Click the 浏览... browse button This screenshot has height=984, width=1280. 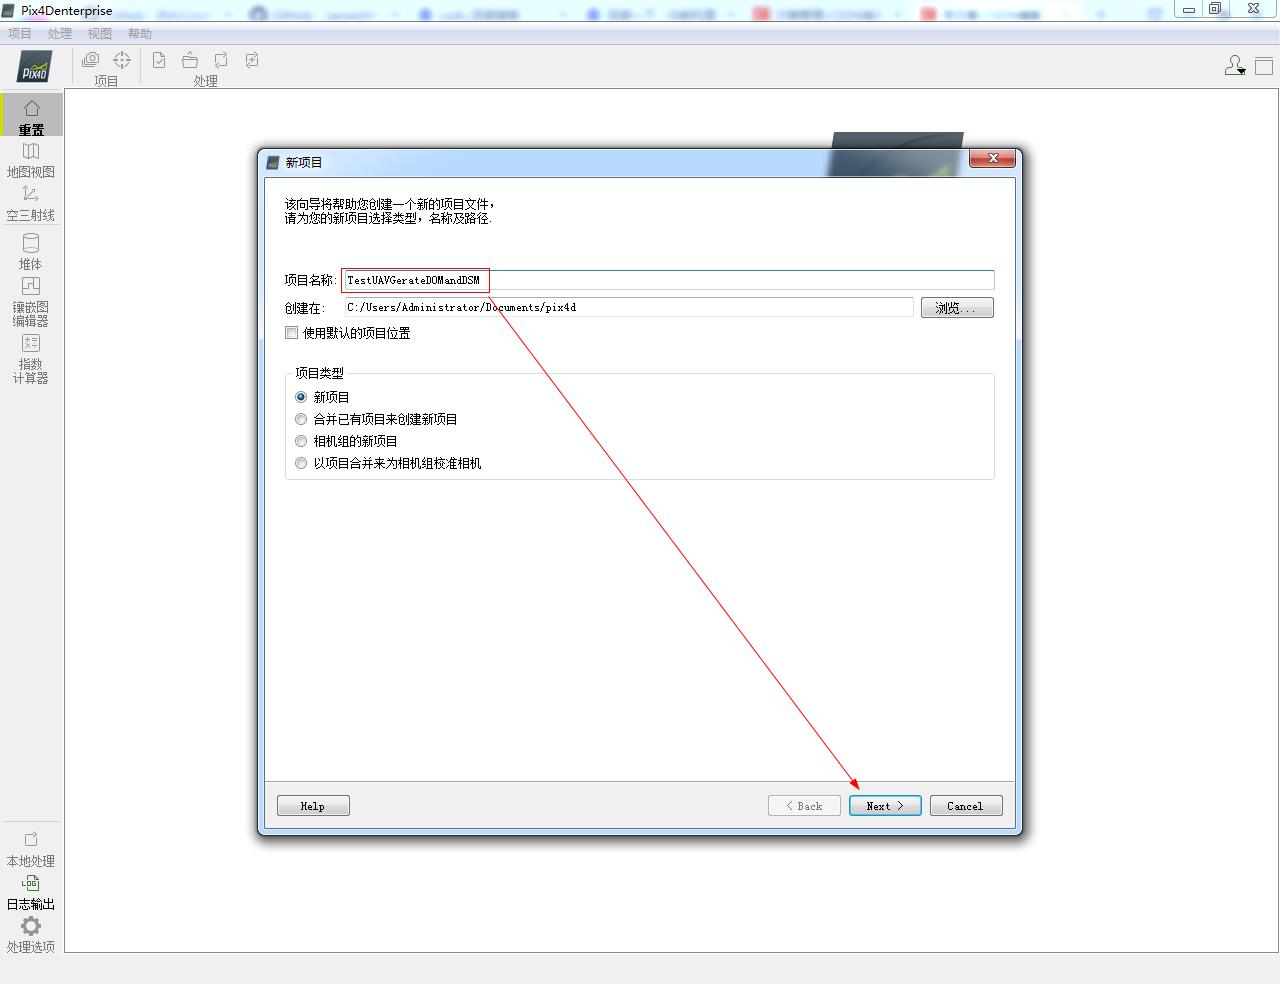(957, 308)
